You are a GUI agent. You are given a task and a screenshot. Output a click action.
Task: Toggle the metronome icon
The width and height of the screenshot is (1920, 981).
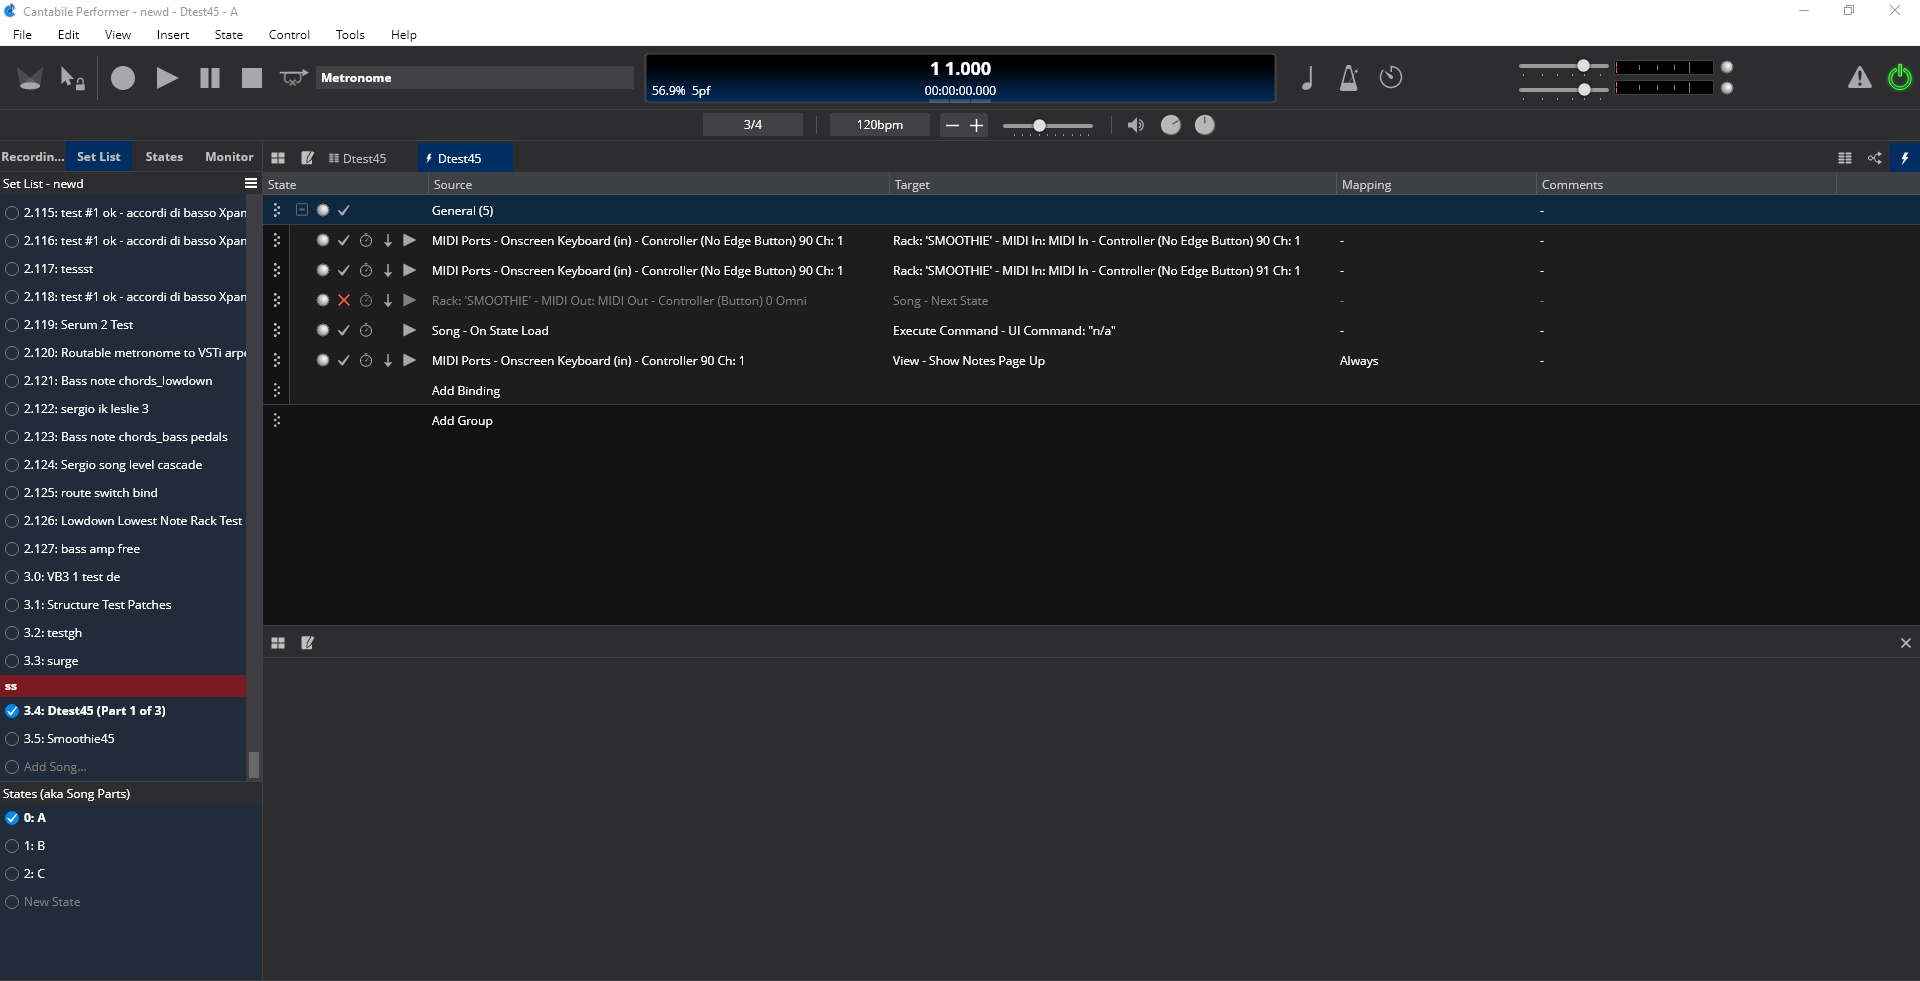click(x=1348, y=78)
